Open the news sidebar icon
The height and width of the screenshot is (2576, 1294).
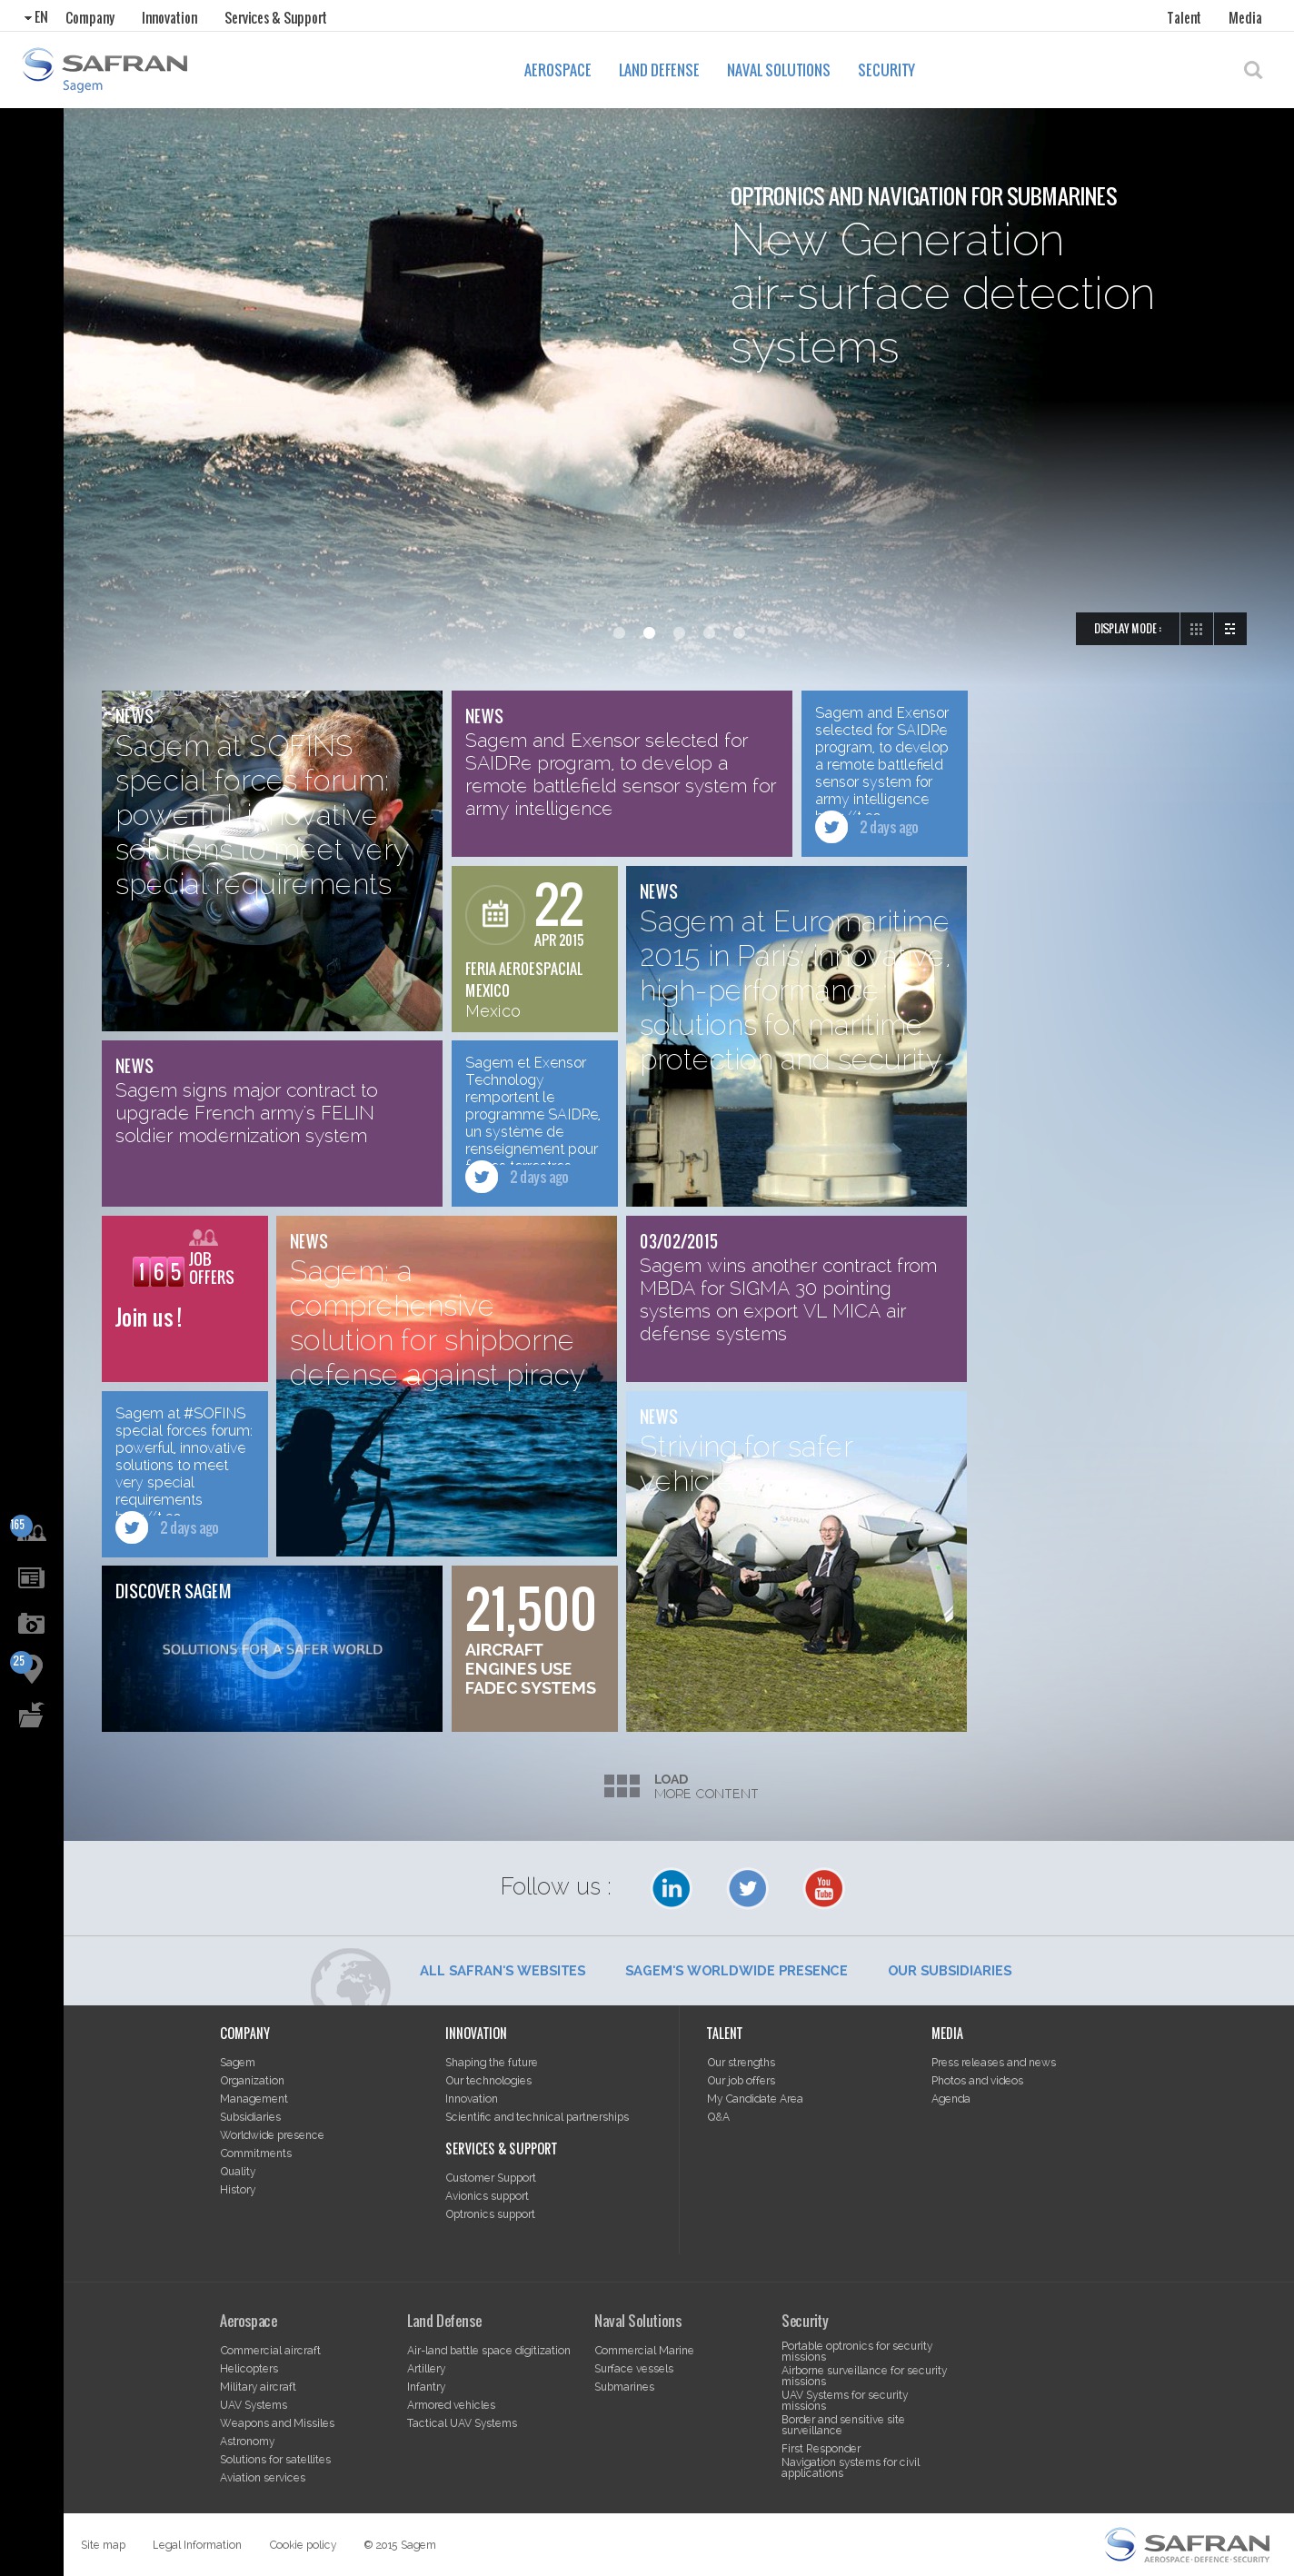click(x=31, y=1578)
